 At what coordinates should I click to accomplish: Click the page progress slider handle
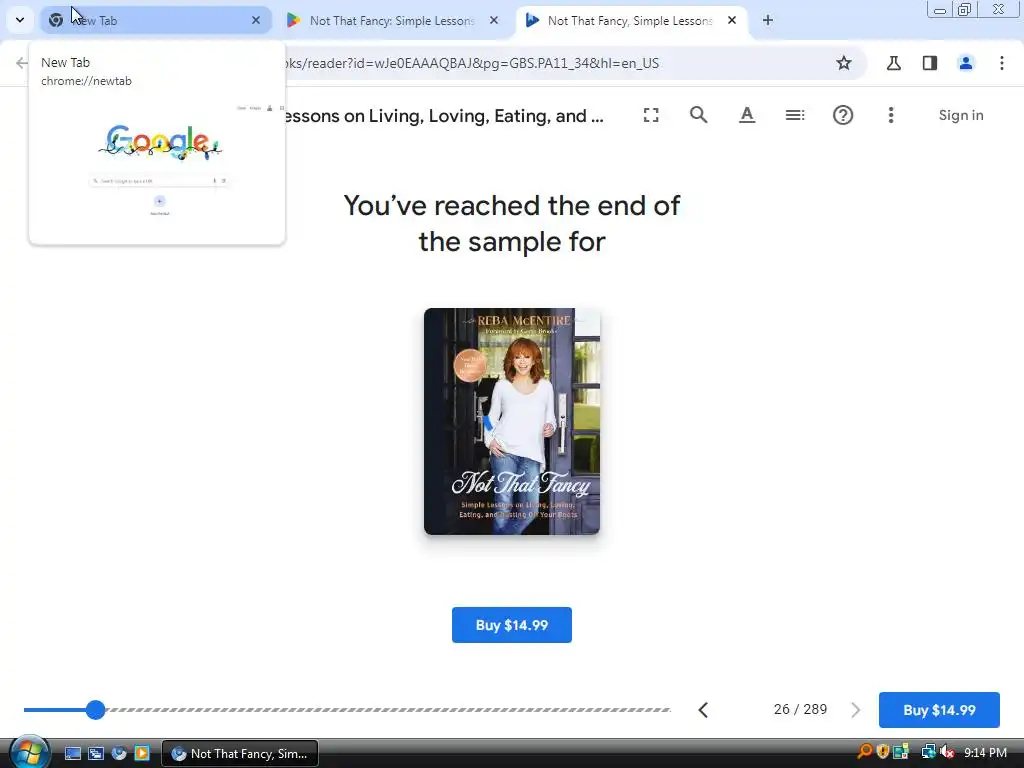(95, 710)
